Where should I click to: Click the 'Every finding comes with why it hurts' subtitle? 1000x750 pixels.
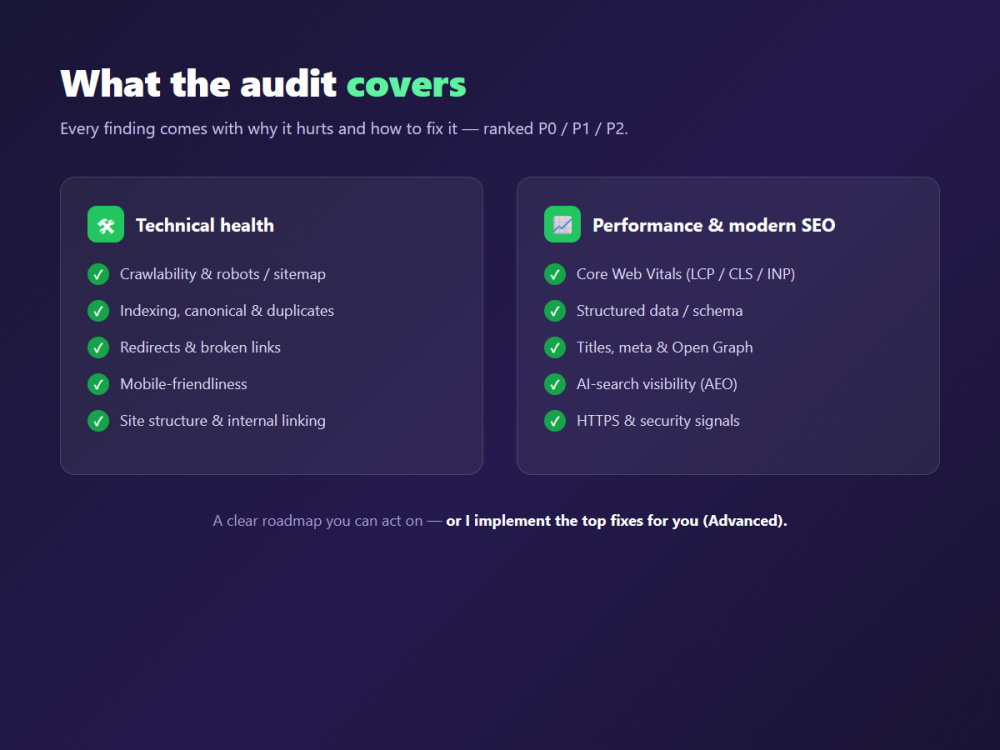pos(344,129)
